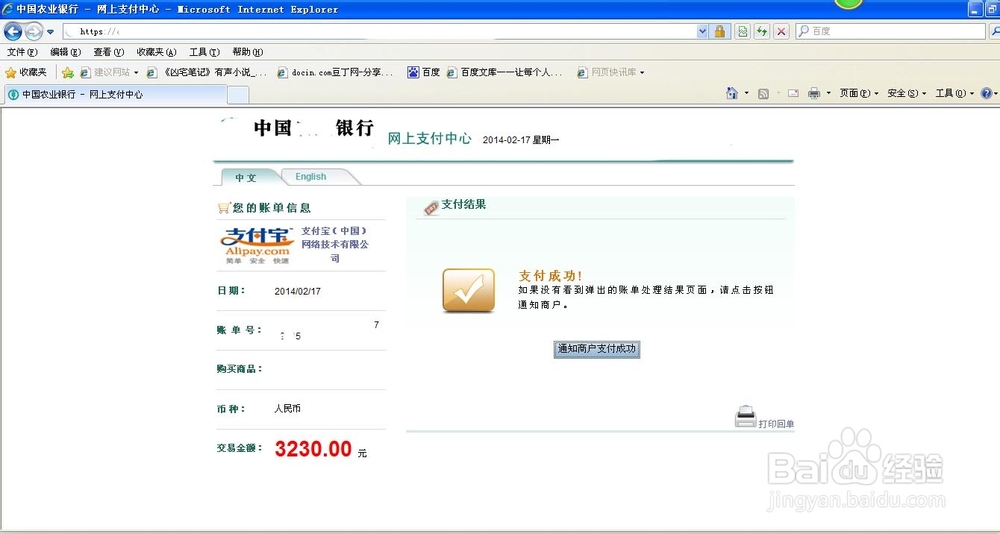Switch to the English language tab

pyautogui.click(x=311, y=177)
